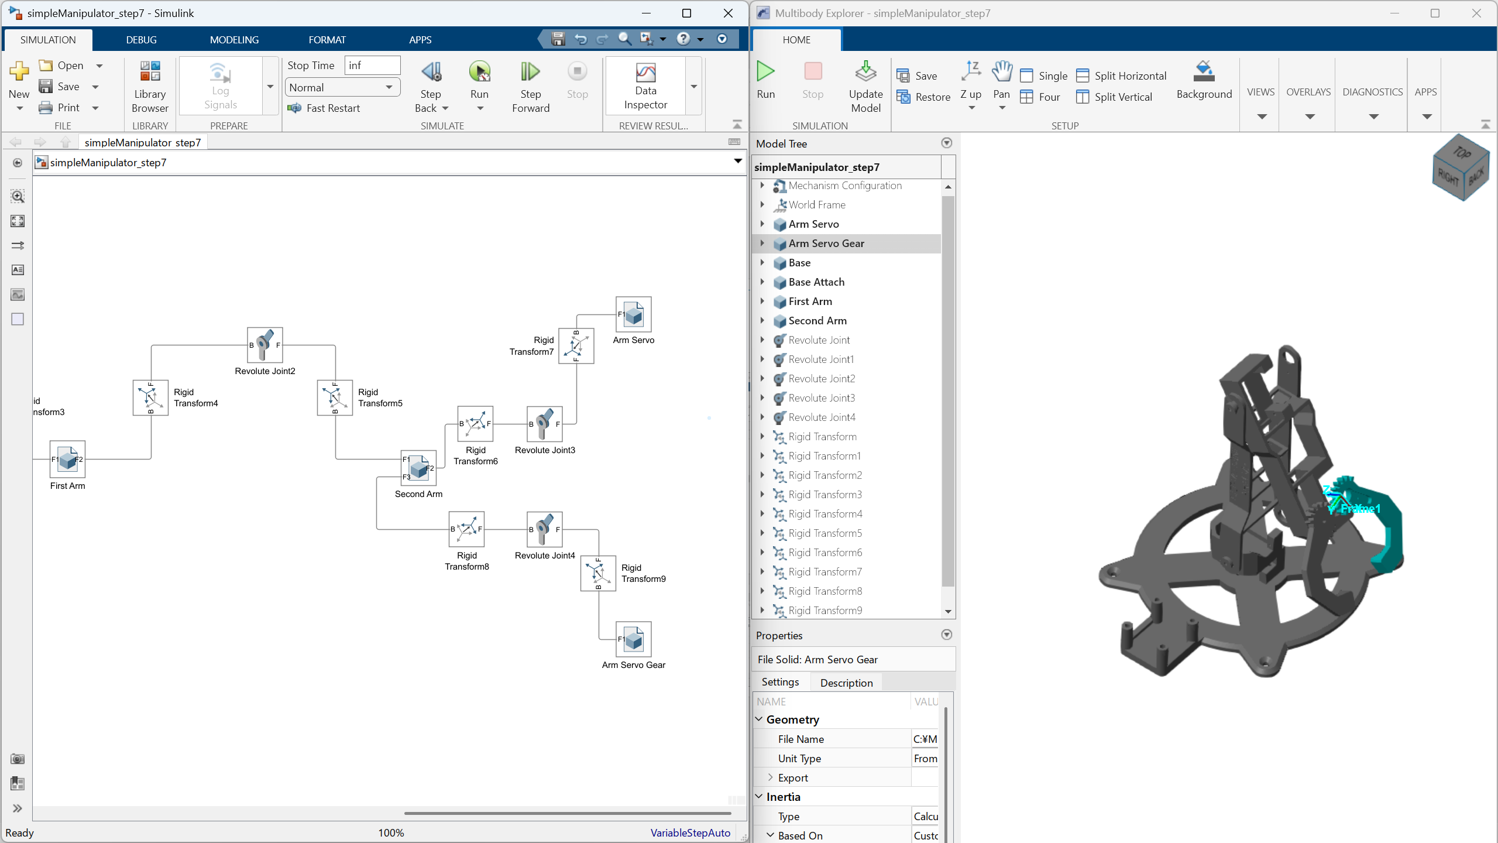
Task: Click Update Model in Multibody Explorer
Action: point(865,85)
